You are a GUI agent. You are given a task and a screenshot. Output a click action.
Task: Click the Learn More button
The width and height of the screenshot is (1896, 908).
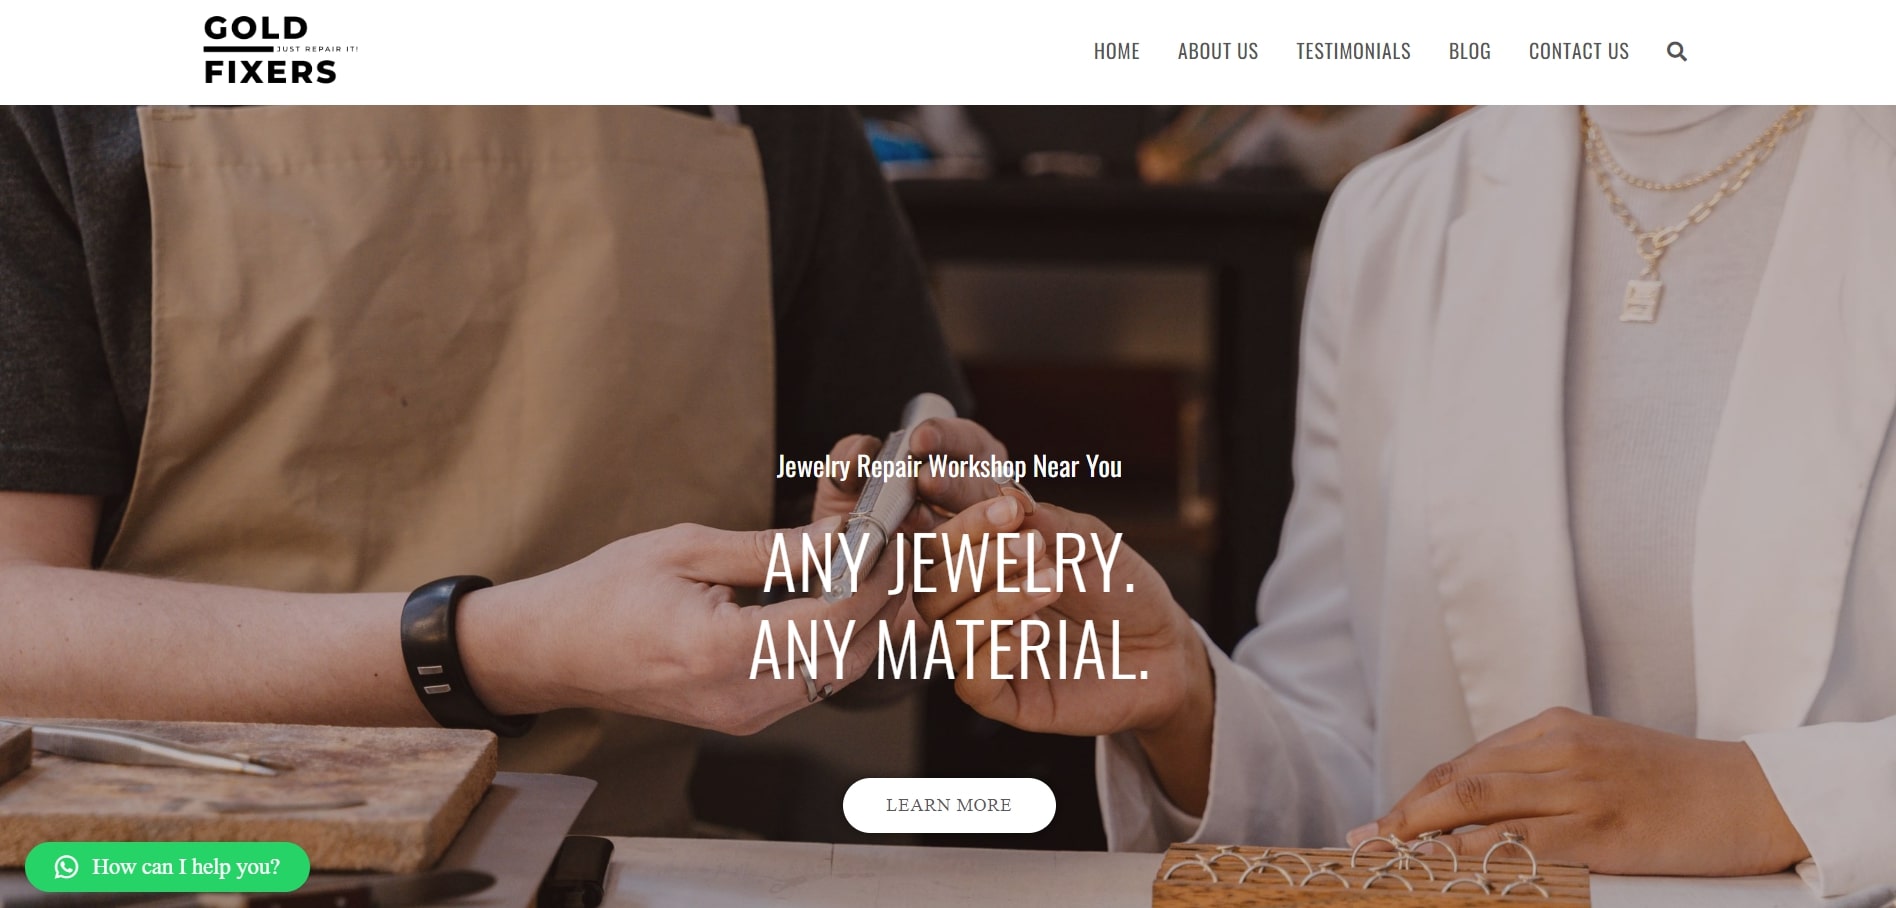(949, 805)
